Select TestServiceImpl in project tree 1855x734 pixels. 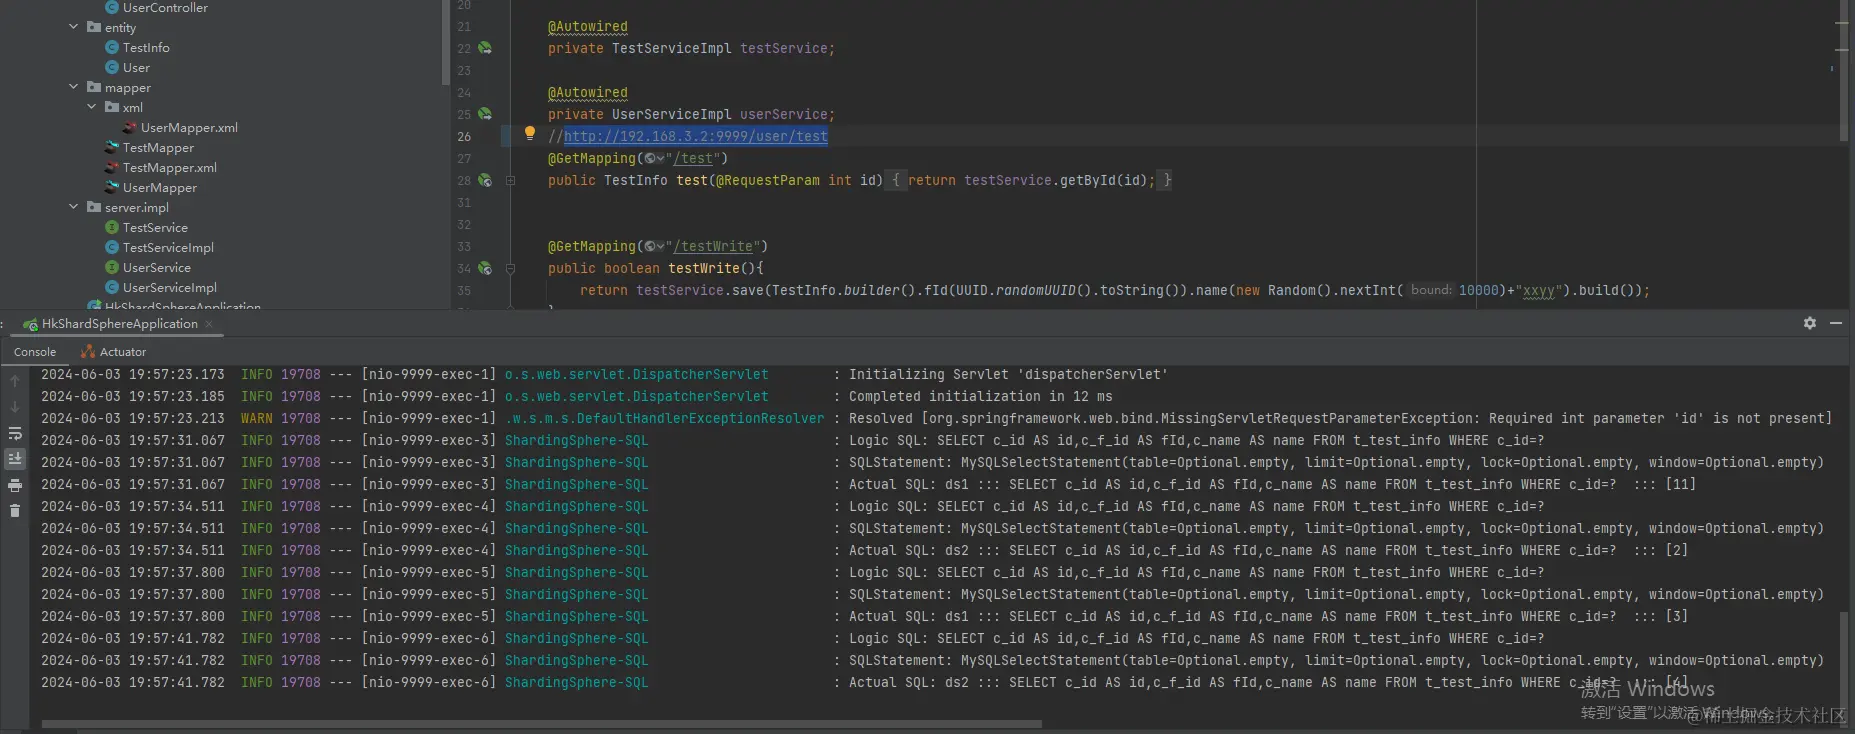[x=168, y=248]
